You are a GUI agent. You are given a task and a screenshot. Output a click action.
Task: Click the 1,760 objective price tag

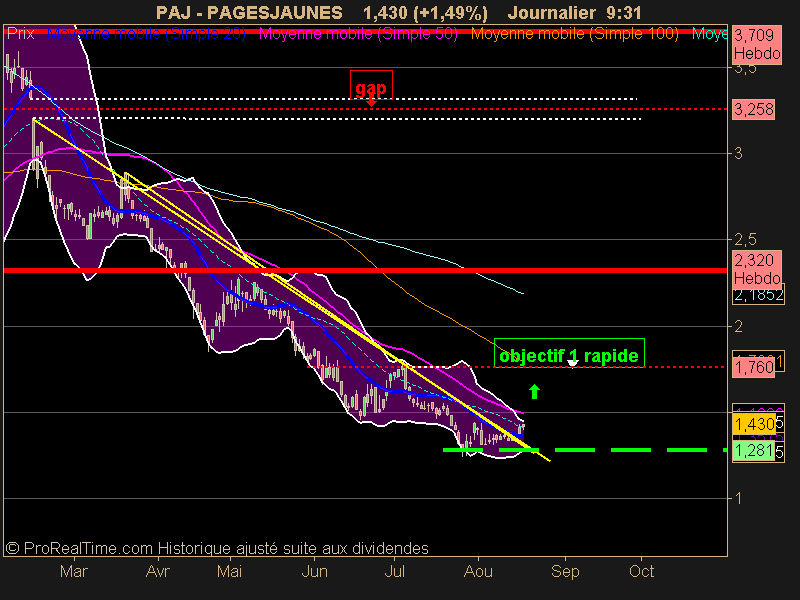tap(754, 367)
